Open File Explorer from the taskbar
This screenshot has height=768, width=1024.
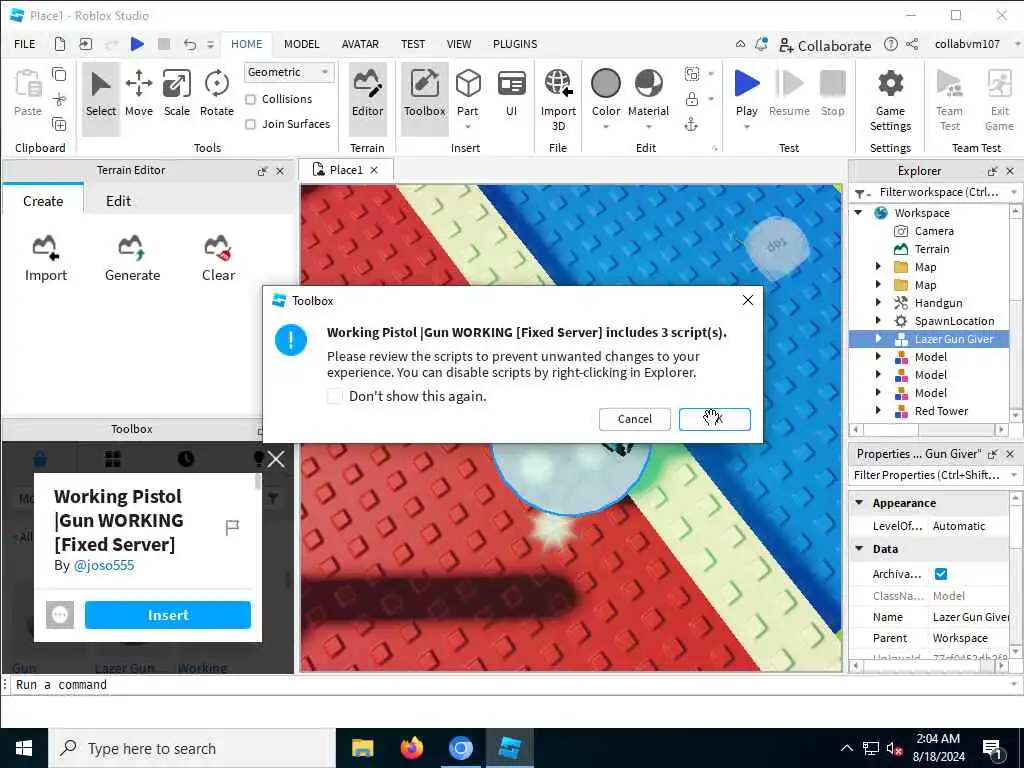point(362,748)
